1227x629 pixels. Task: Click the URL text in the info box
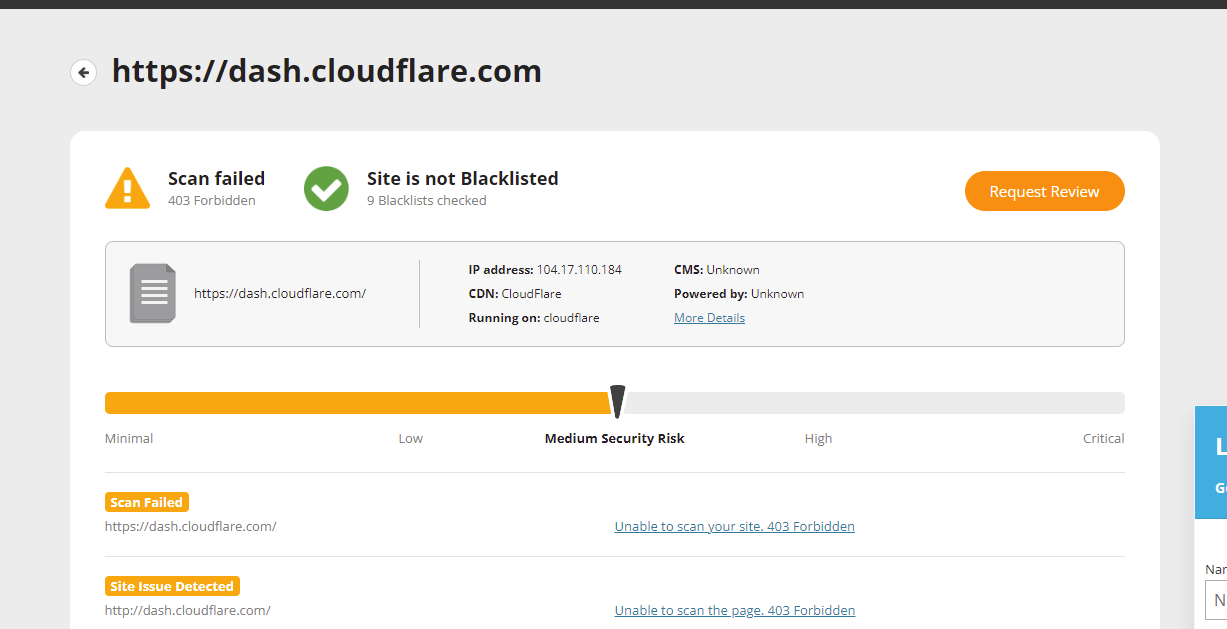point(280,294)
